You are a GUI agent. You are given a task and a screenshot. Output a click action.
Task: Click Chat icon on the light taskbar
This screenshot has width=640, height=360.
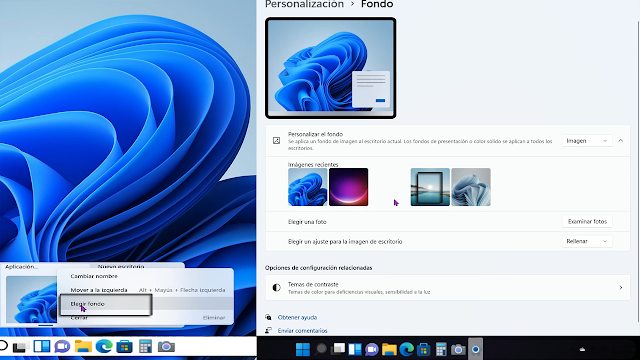point(62,347)
